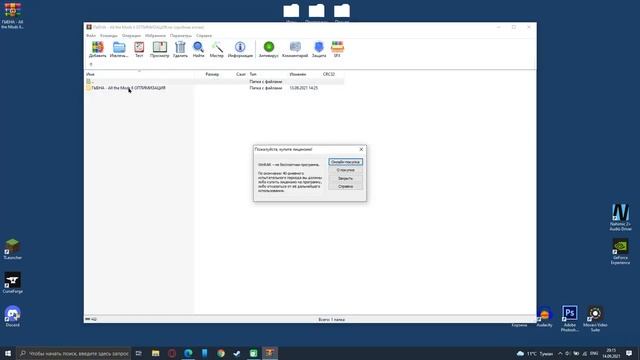Create SFX archive via toolbar icon

pyautogui.click(x=337, y=49)
